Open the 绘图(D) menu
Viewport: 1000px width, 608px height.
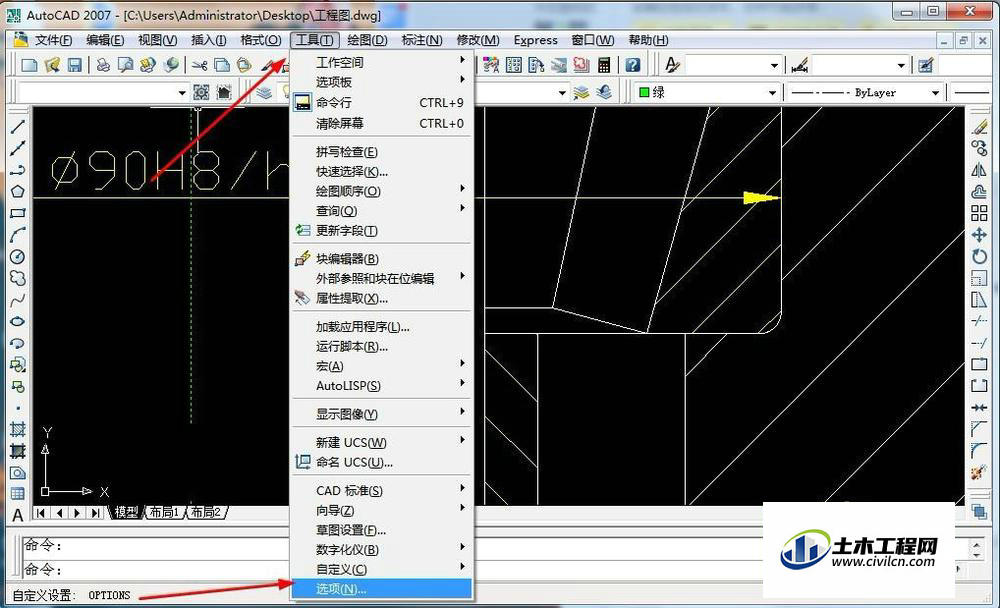(367, 40)
